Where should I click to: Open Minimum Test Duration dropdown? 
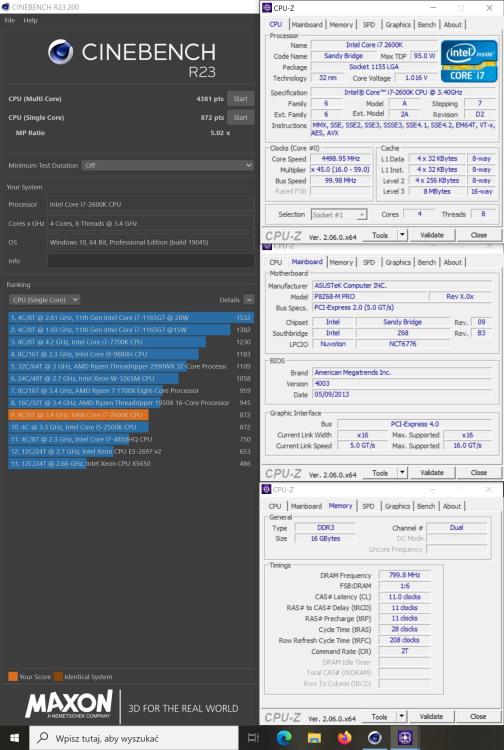(167, 165)
